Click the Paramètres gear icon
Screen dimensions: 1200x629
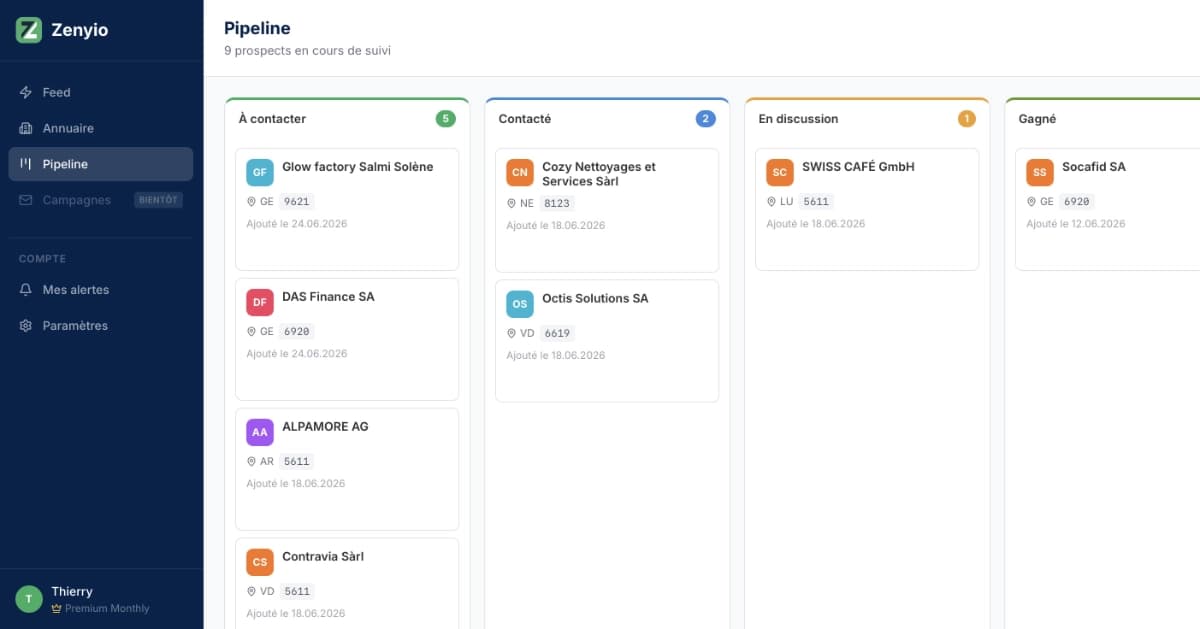coord(26,326)
